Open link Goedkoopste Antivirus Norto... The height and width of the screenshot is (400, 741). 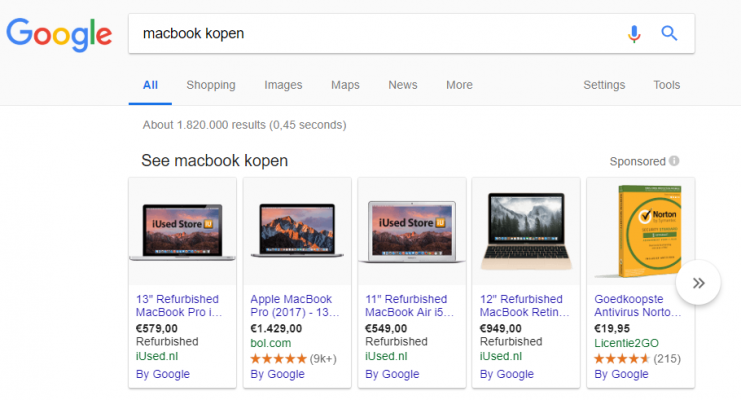(x=638, y=305)
